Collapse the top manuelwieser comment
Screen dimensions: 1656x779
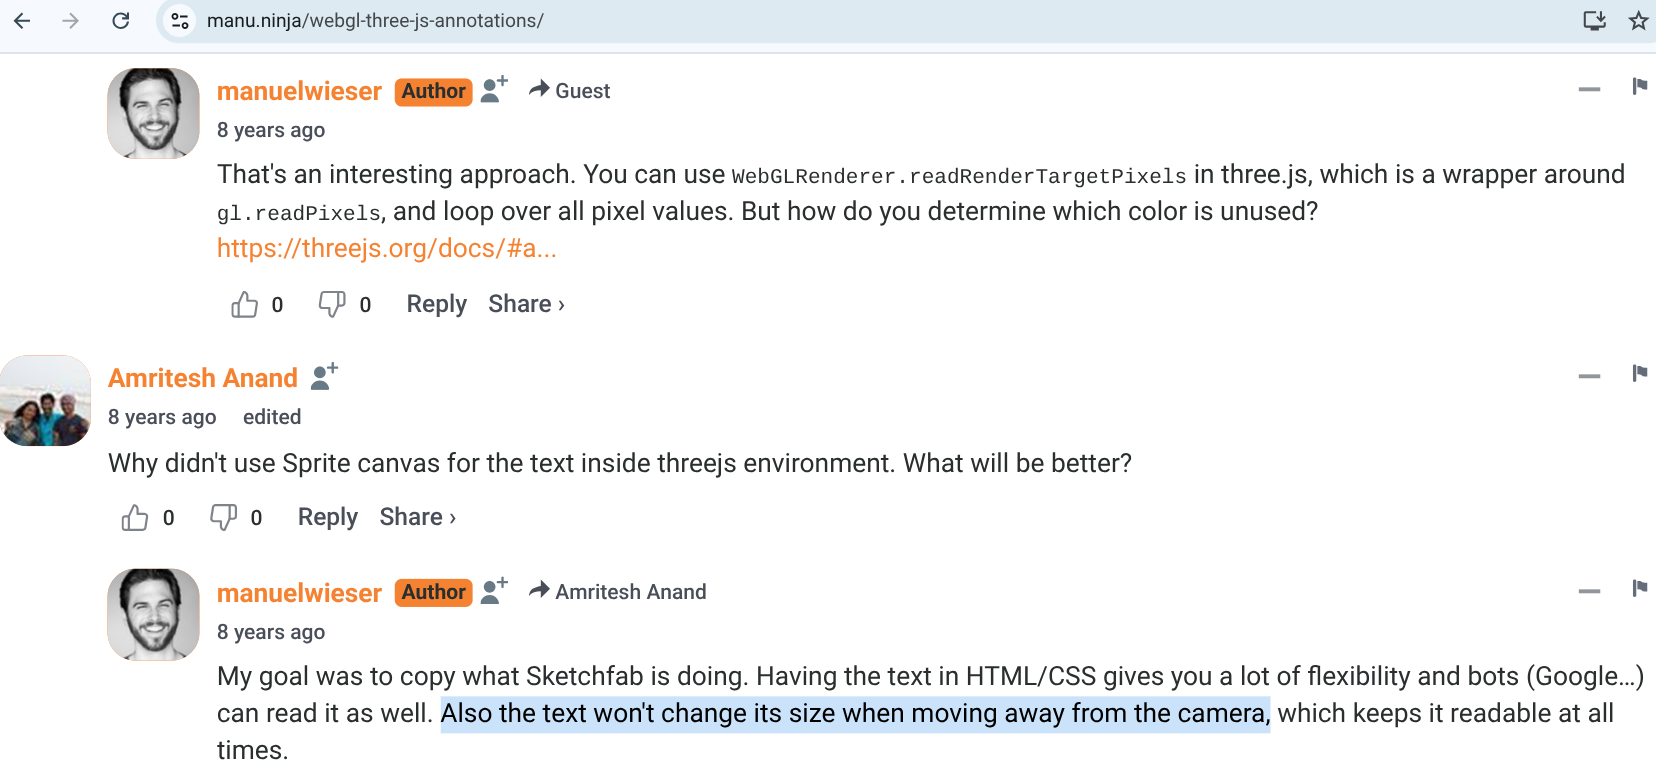1589,89
